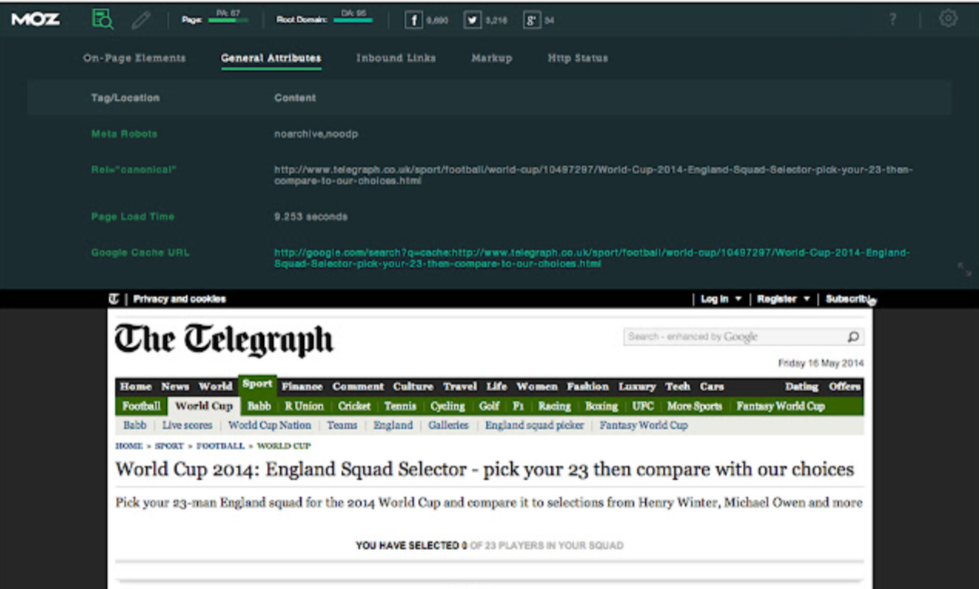Click the Twitter share count icon
This screenshot has width=979, height=589.
472,20
